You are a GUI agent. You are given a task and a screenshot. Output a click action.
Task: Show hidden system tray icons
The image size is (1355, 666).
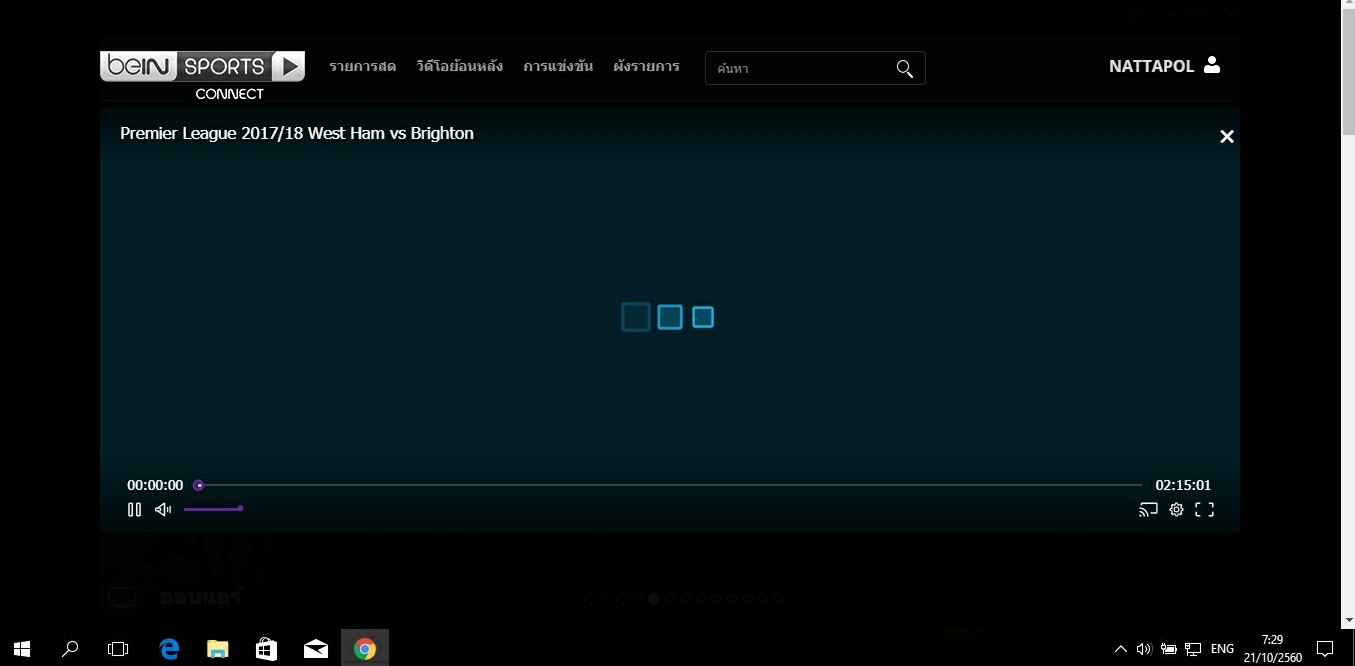(1120, 648)
